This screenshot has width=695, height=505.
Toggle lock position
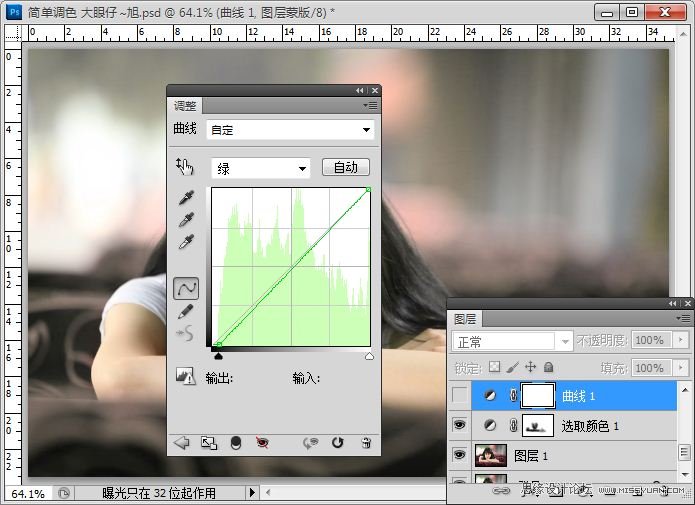click(530, 367)
